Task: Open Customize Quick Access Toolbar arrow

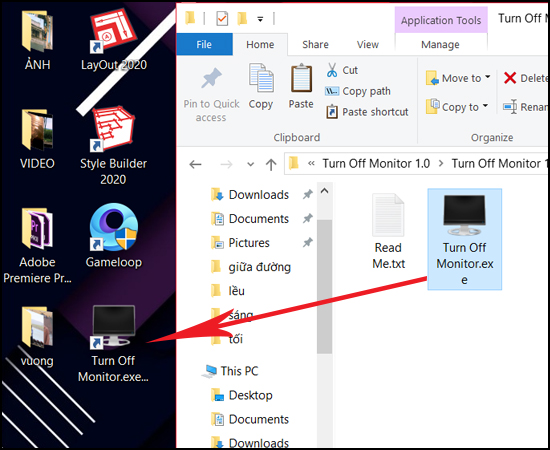Action: pos(260,19)
